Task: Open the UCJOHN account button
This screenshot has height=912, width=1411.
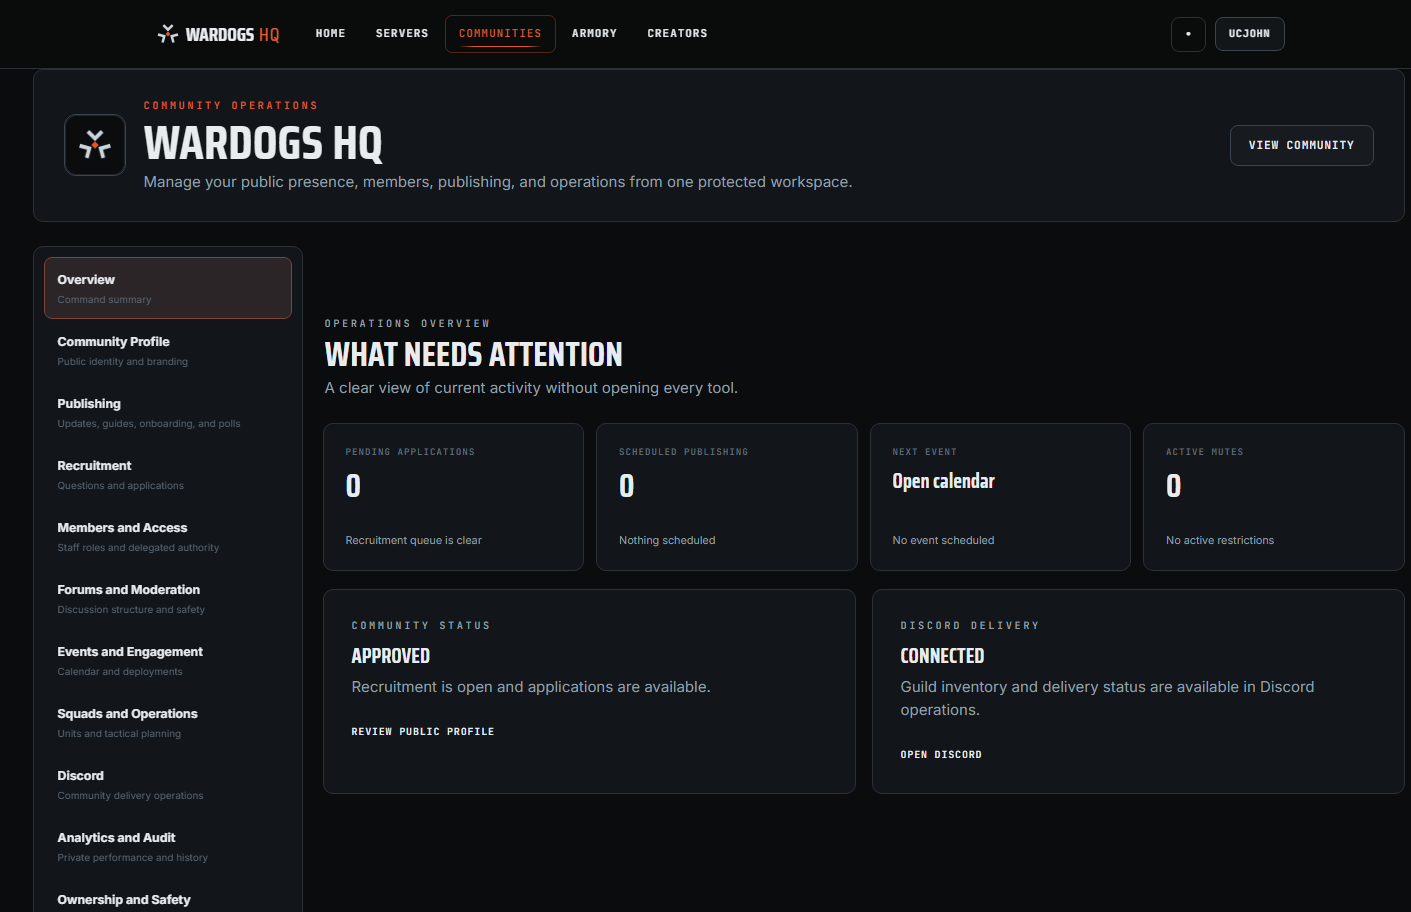Action: 1249,34
